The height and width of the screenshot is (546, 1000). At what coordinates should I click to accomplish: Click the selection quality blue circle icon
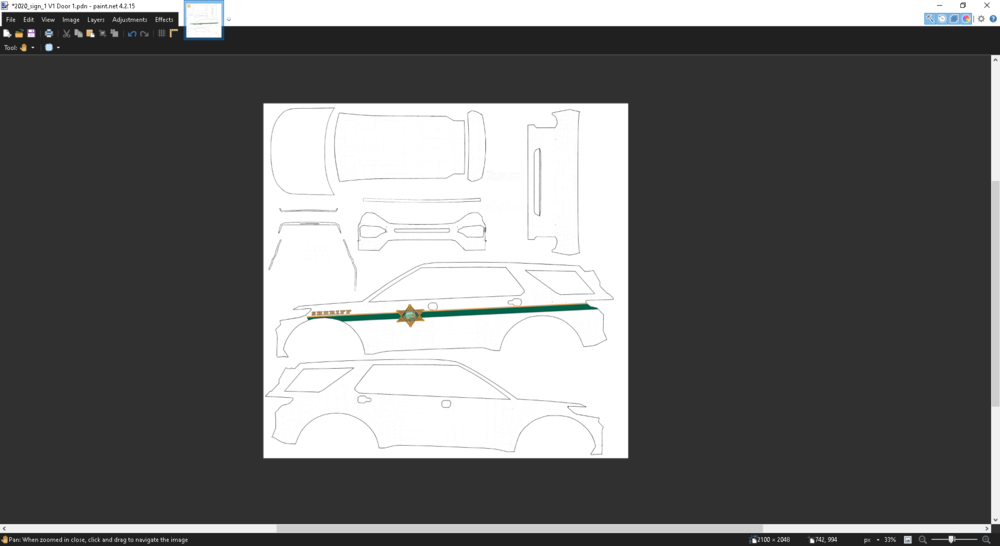tap(48, 47)
